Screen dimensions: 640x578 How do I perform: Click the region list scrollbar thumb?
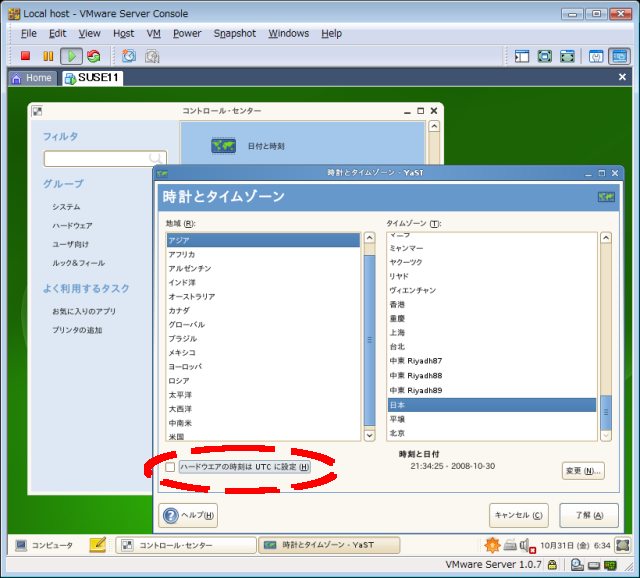(x=369, y=340)
